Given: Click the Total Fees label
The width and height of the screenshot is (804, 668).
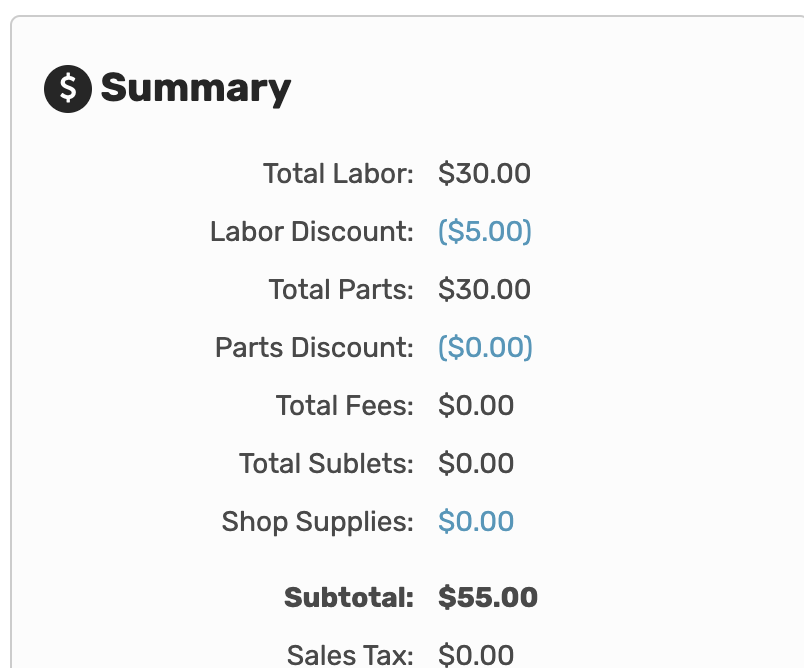Looking at the screenshot, I should 345,405.
